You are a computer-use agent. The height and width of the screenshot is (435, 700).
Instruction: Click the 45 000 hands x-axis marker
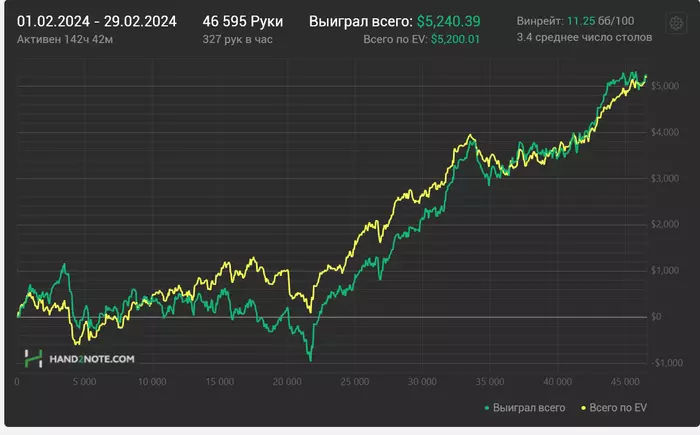pyautogui.click(x=625, y=382)
